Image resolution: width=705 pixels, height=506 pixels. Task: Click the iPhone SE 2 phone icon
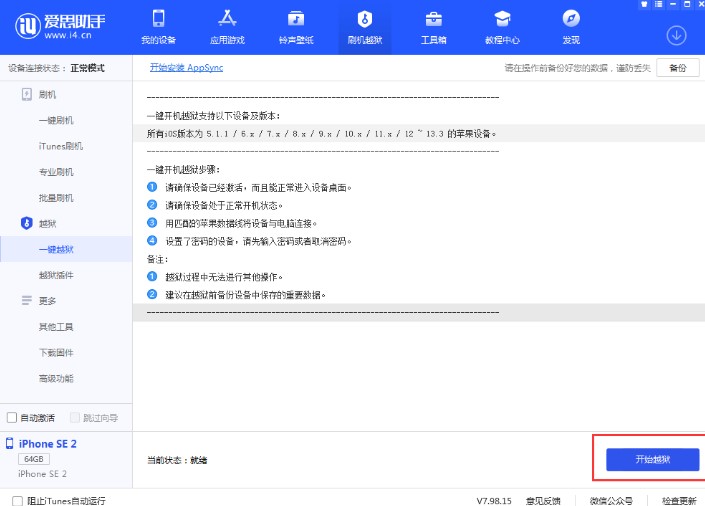coord(9,443)
